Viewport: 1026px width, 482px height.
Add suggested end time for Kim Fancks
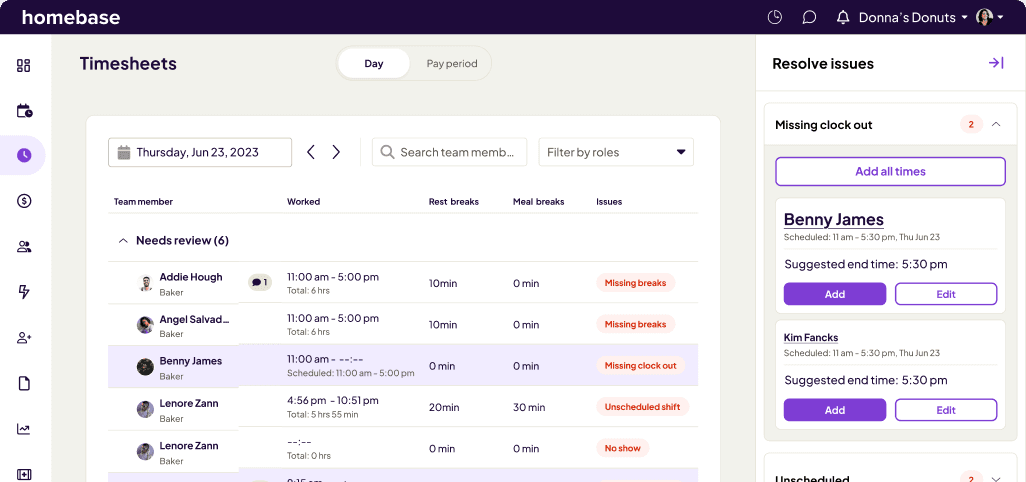[x=834, y=410]
